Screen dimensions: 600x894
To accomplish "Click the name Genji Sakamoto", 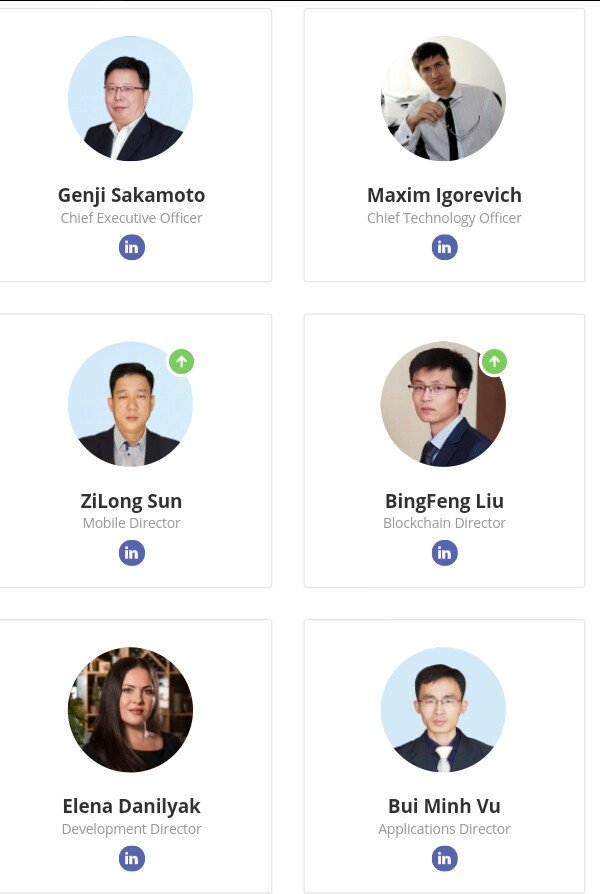I will click(x=132, y=195).
